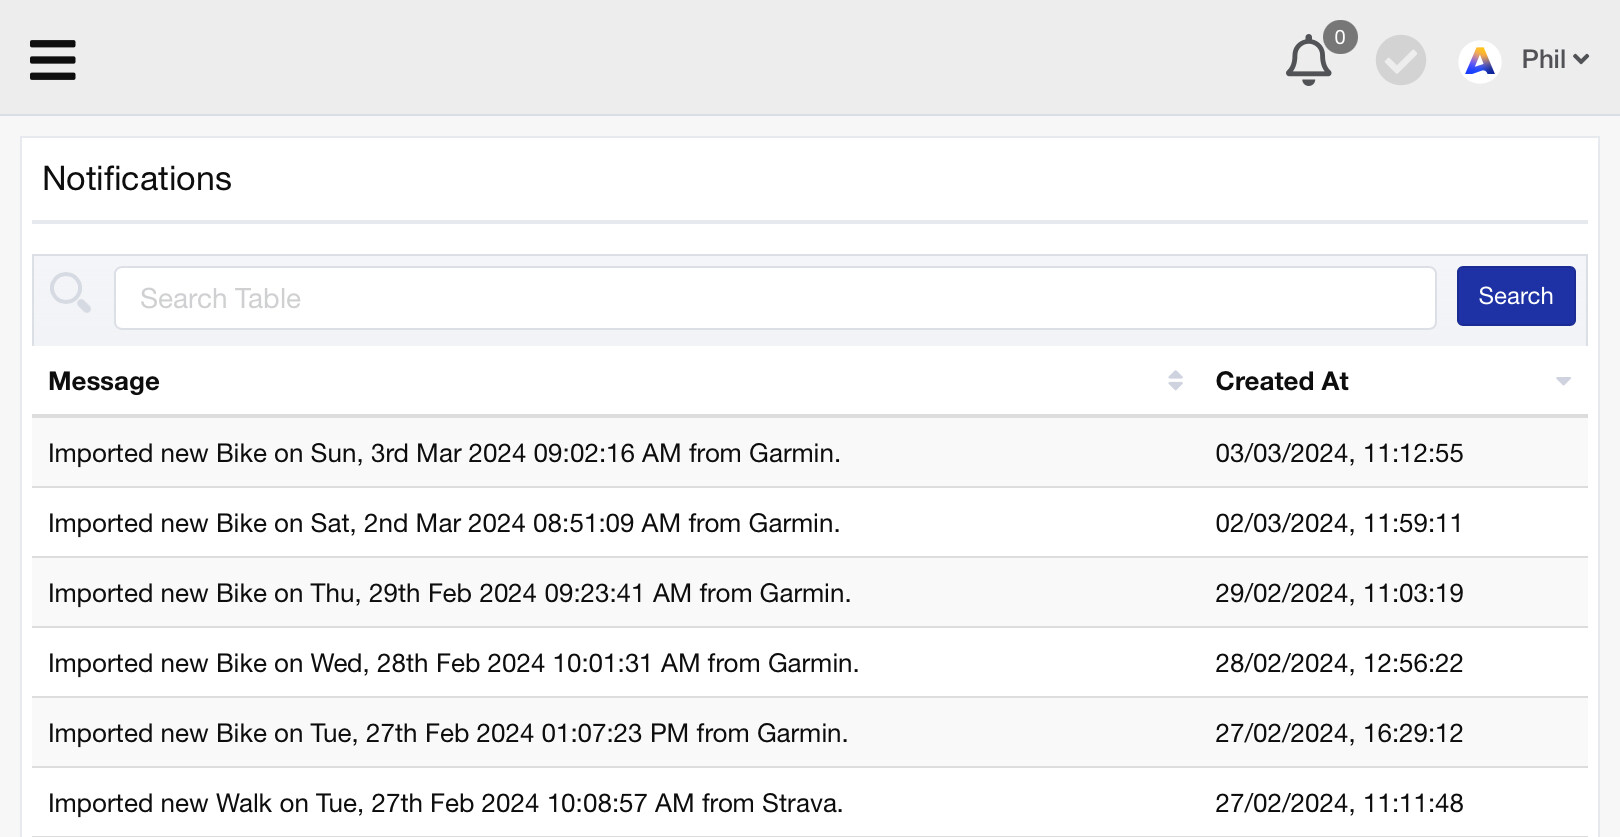1620x837 pixels.
Task: Select the 2nd Mar Bike import notification
Action: [444, 523]
